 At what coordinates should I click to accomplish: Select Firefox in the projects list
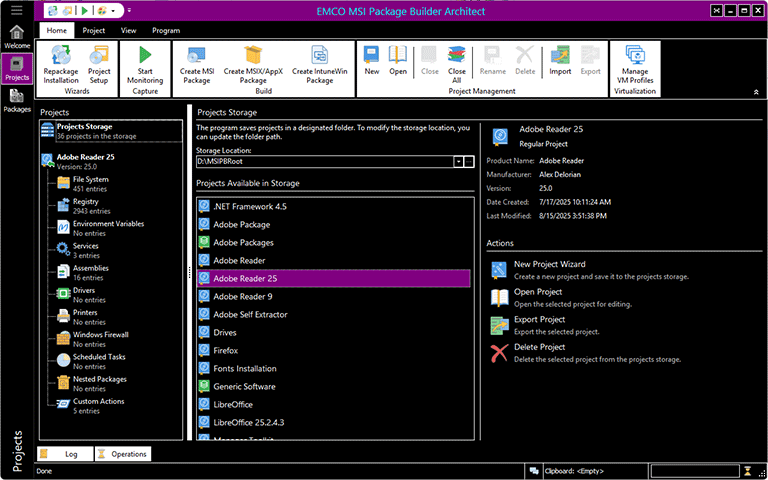click(225, 351)
